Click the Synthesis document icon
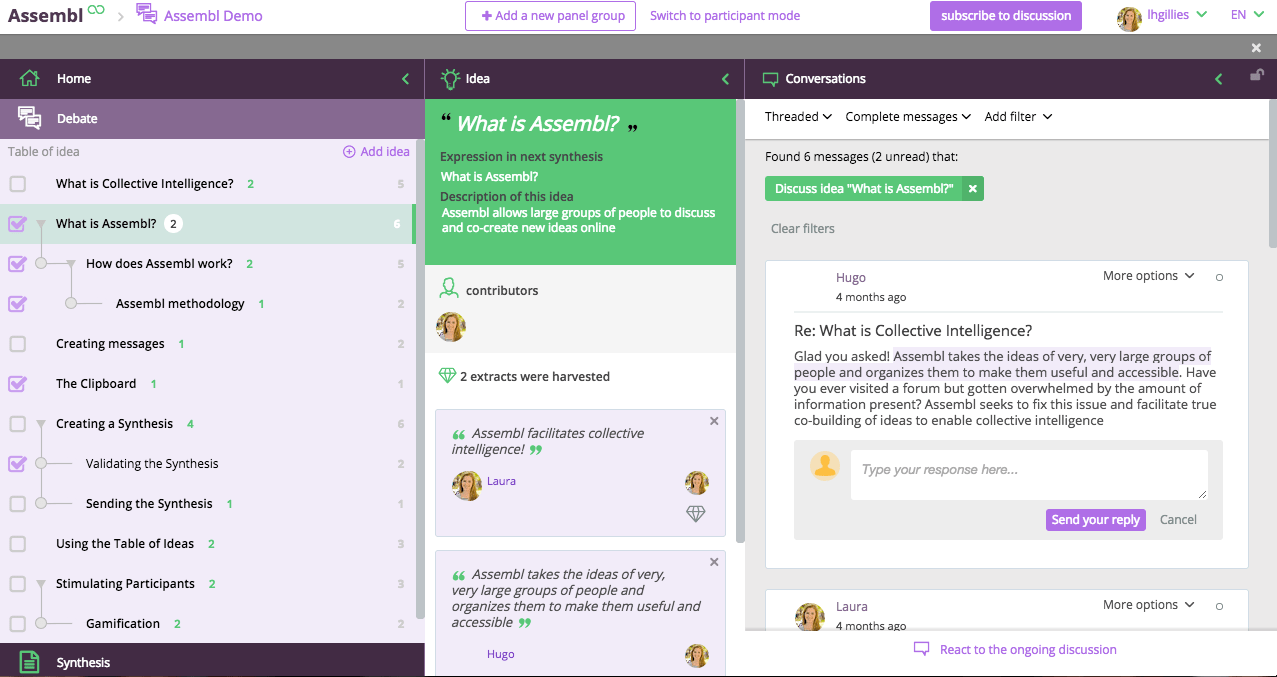 [x=30, y=662]
